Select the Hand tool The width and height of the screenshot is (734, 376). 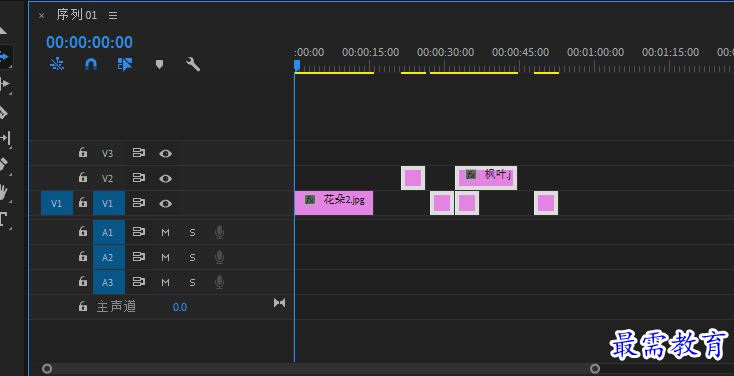4,192
